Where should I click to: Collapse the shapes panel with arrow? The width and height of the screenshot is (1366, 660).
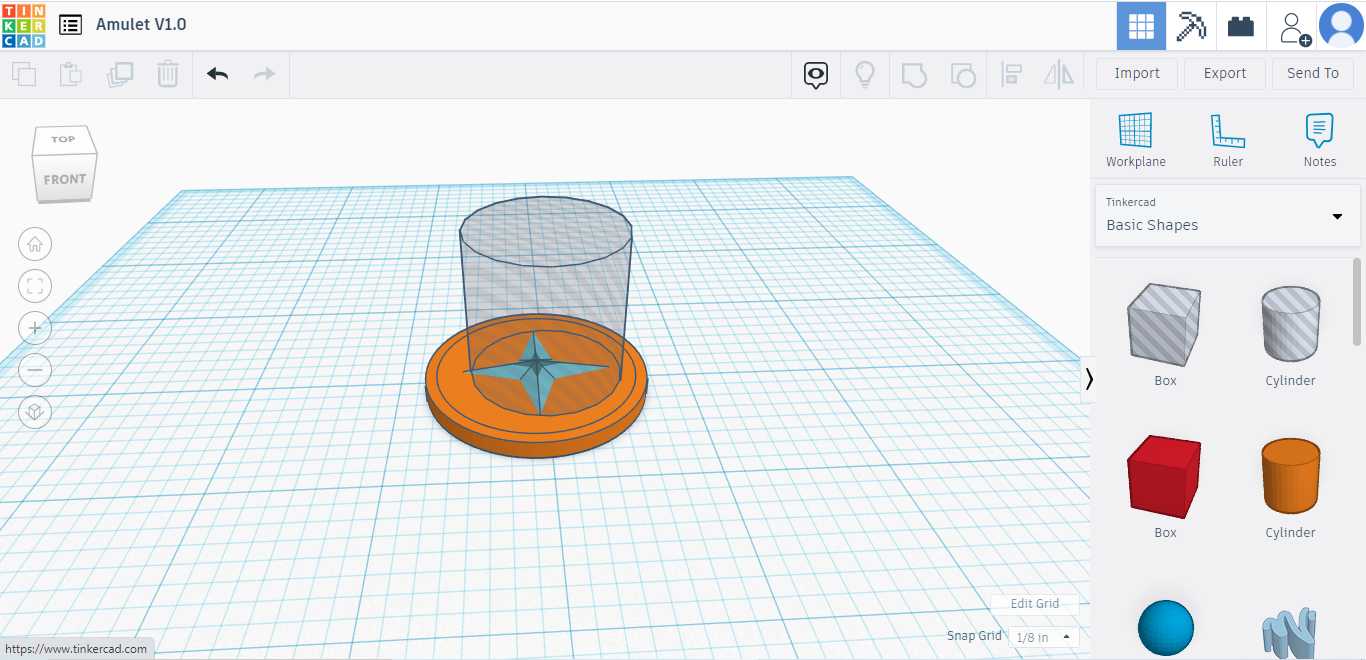[1088, 379]
